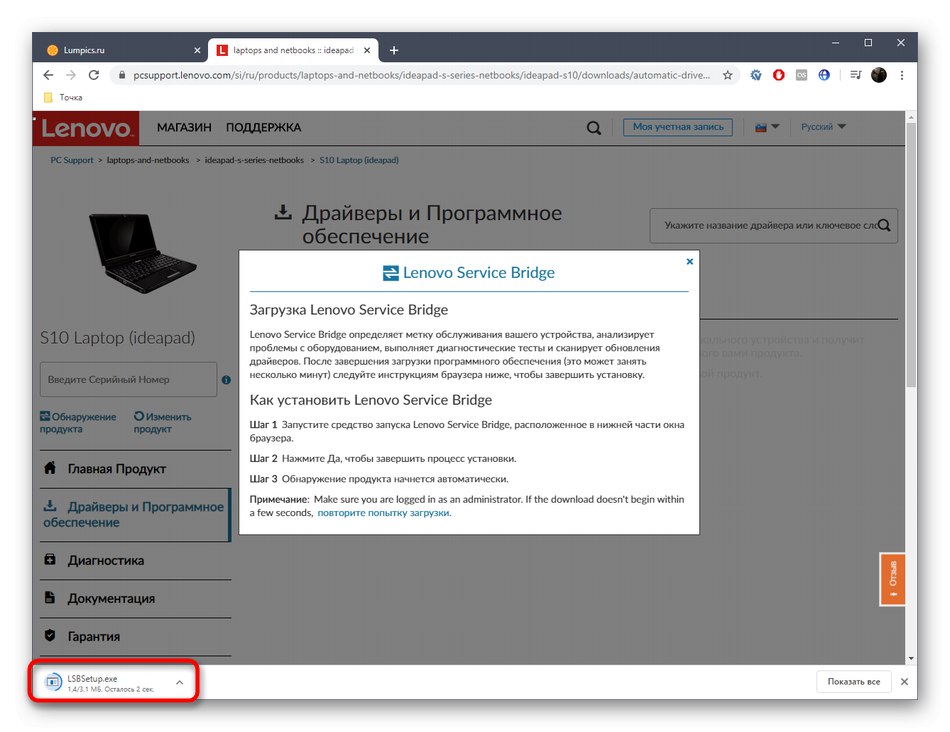Click serial number info icon
950x732 pixels.
point(226,380)
